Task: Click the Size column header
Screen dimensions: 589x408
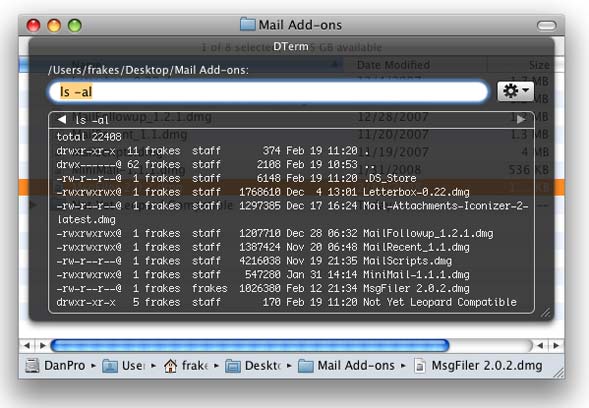Action: click(539, 65)
